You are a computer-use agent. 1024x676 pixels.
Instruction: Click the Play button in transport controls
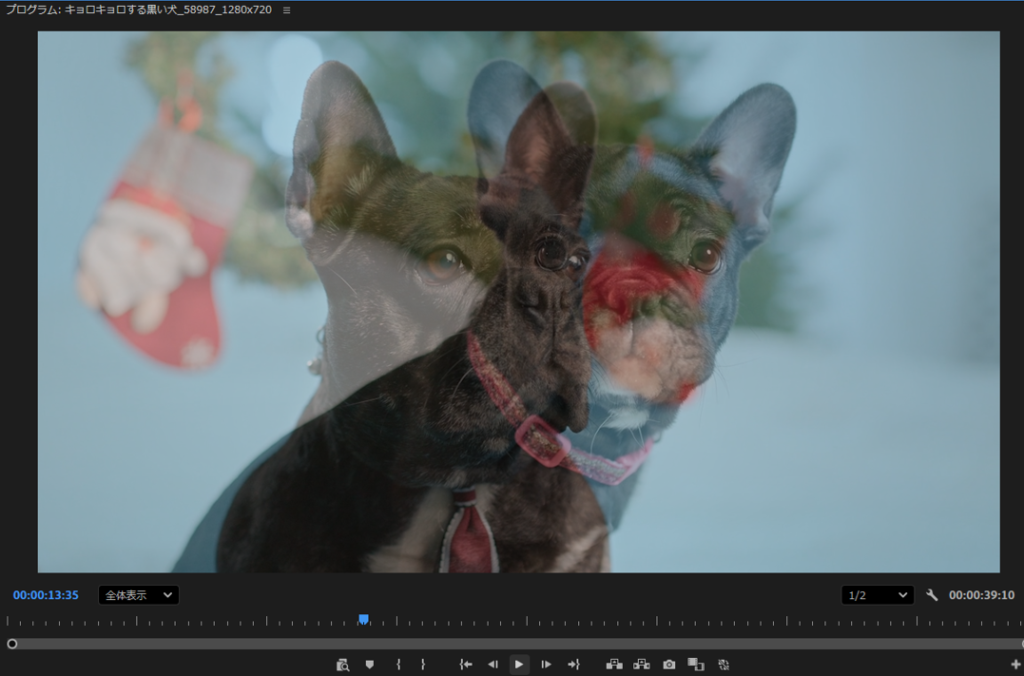(x=519, y=664)
